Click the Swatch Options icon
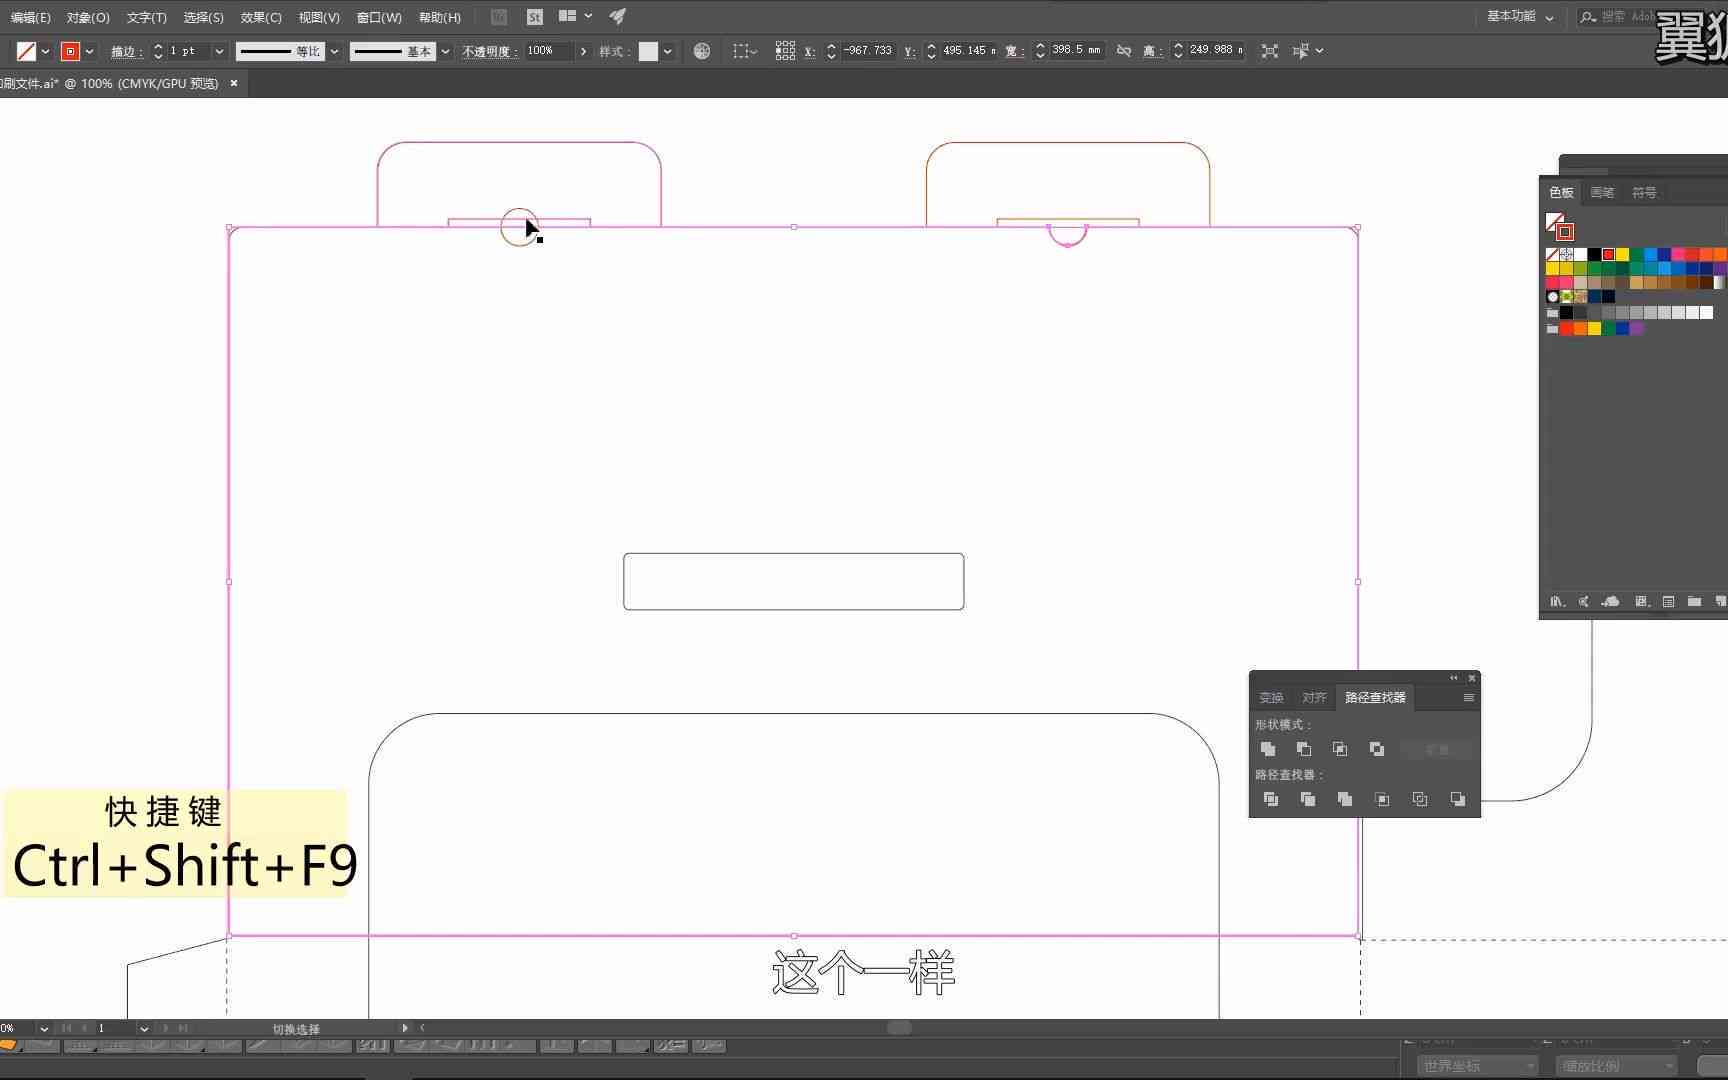The image size is (1728, 1080). (x=1669, y=602)
